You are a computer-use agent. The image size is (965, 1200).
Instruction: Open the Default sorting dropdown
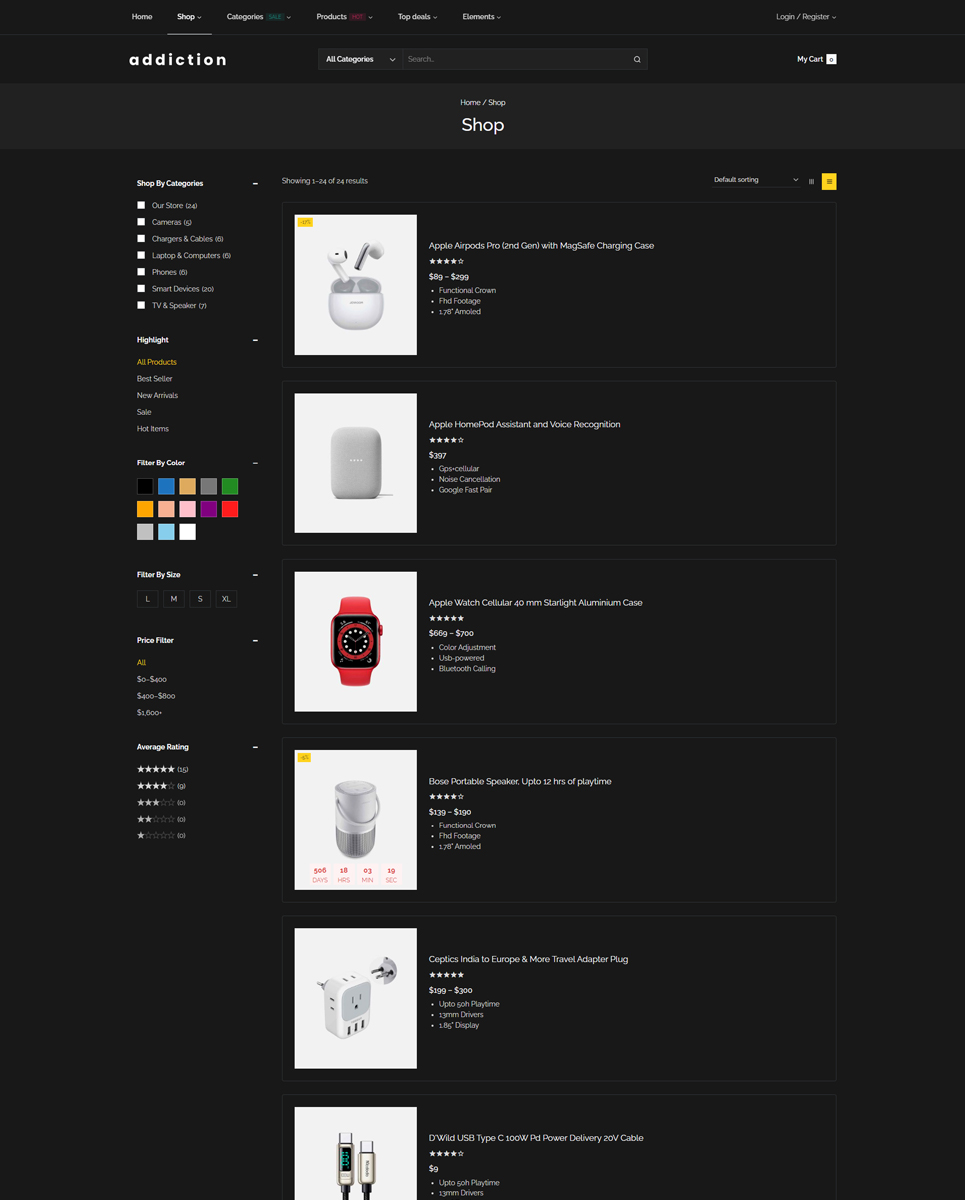756,180
